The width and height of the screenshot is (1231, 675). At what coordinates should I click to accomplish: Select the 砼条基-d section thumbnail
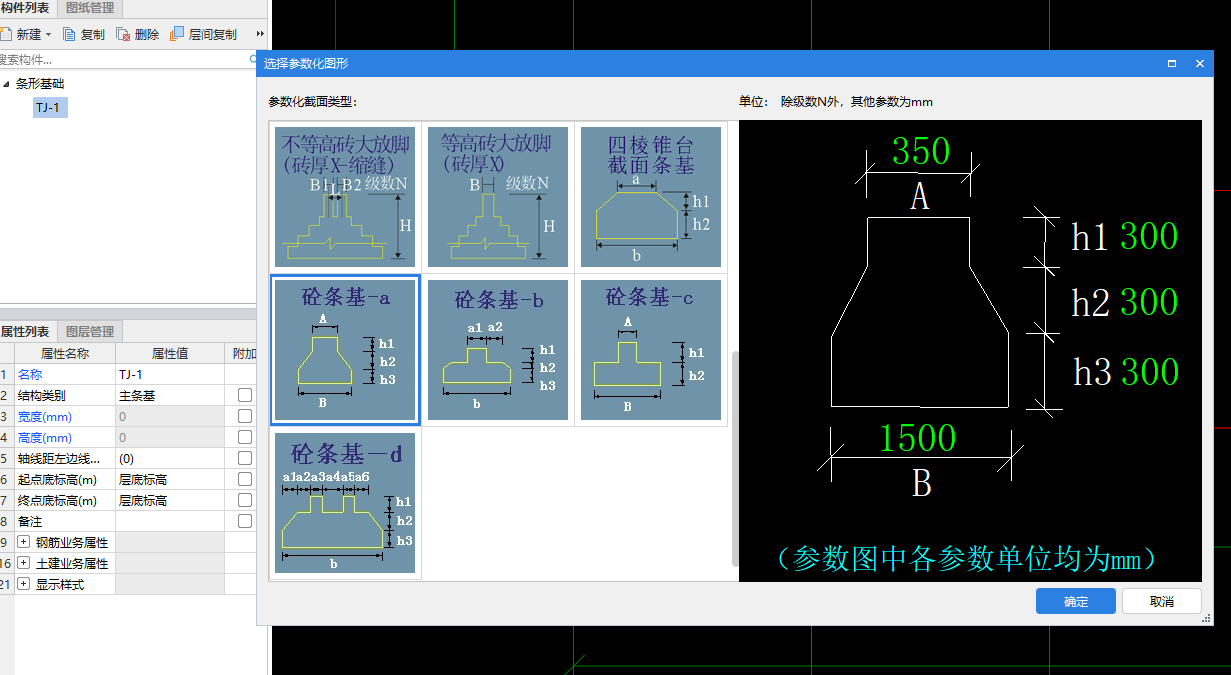coord(346,503)
